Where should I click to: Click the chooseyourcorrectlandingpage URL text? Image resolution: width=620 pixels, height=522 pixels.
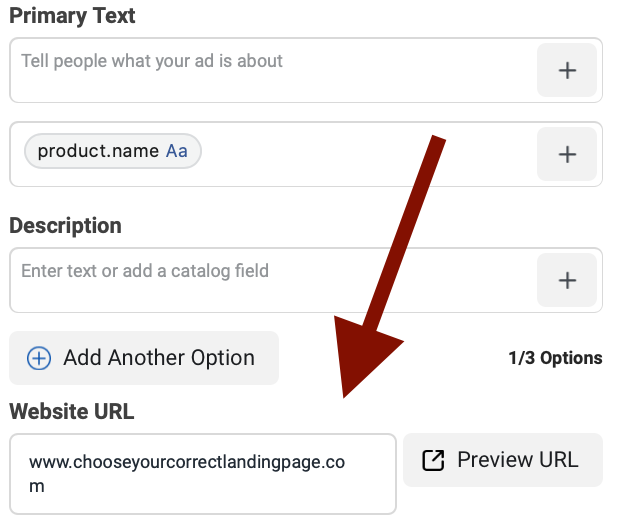[186, 462]
